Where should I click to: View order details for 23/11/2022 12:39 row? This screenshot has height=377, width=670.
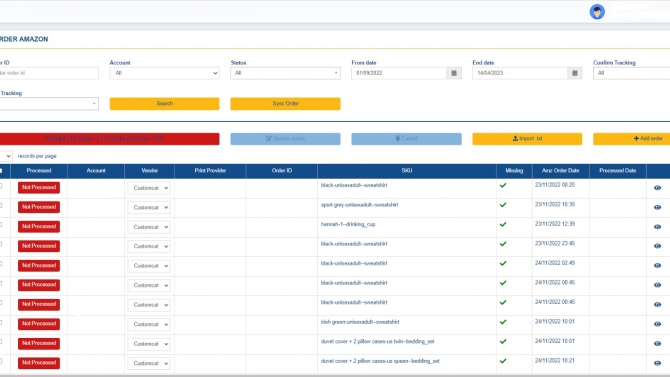[x=657, y=227]
